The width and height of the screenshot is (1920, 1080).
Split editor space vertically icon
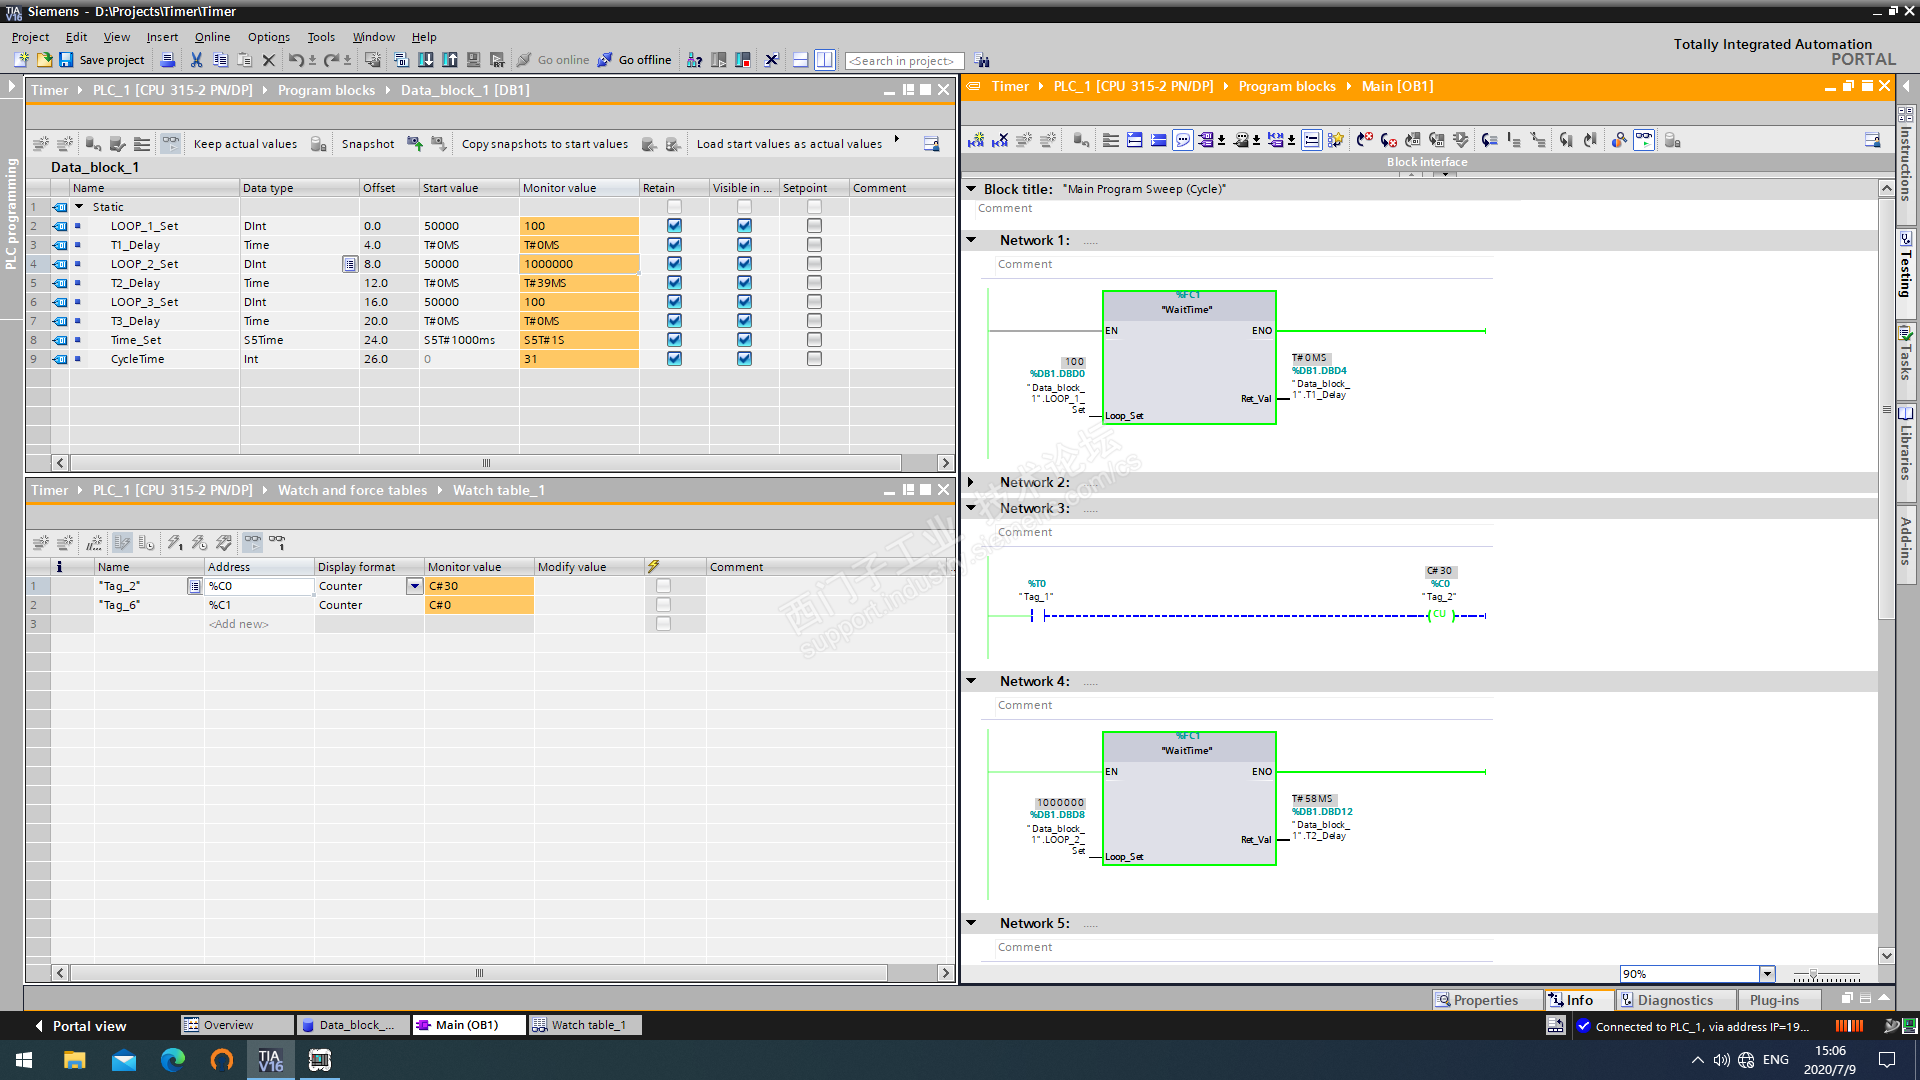(824, 60)
